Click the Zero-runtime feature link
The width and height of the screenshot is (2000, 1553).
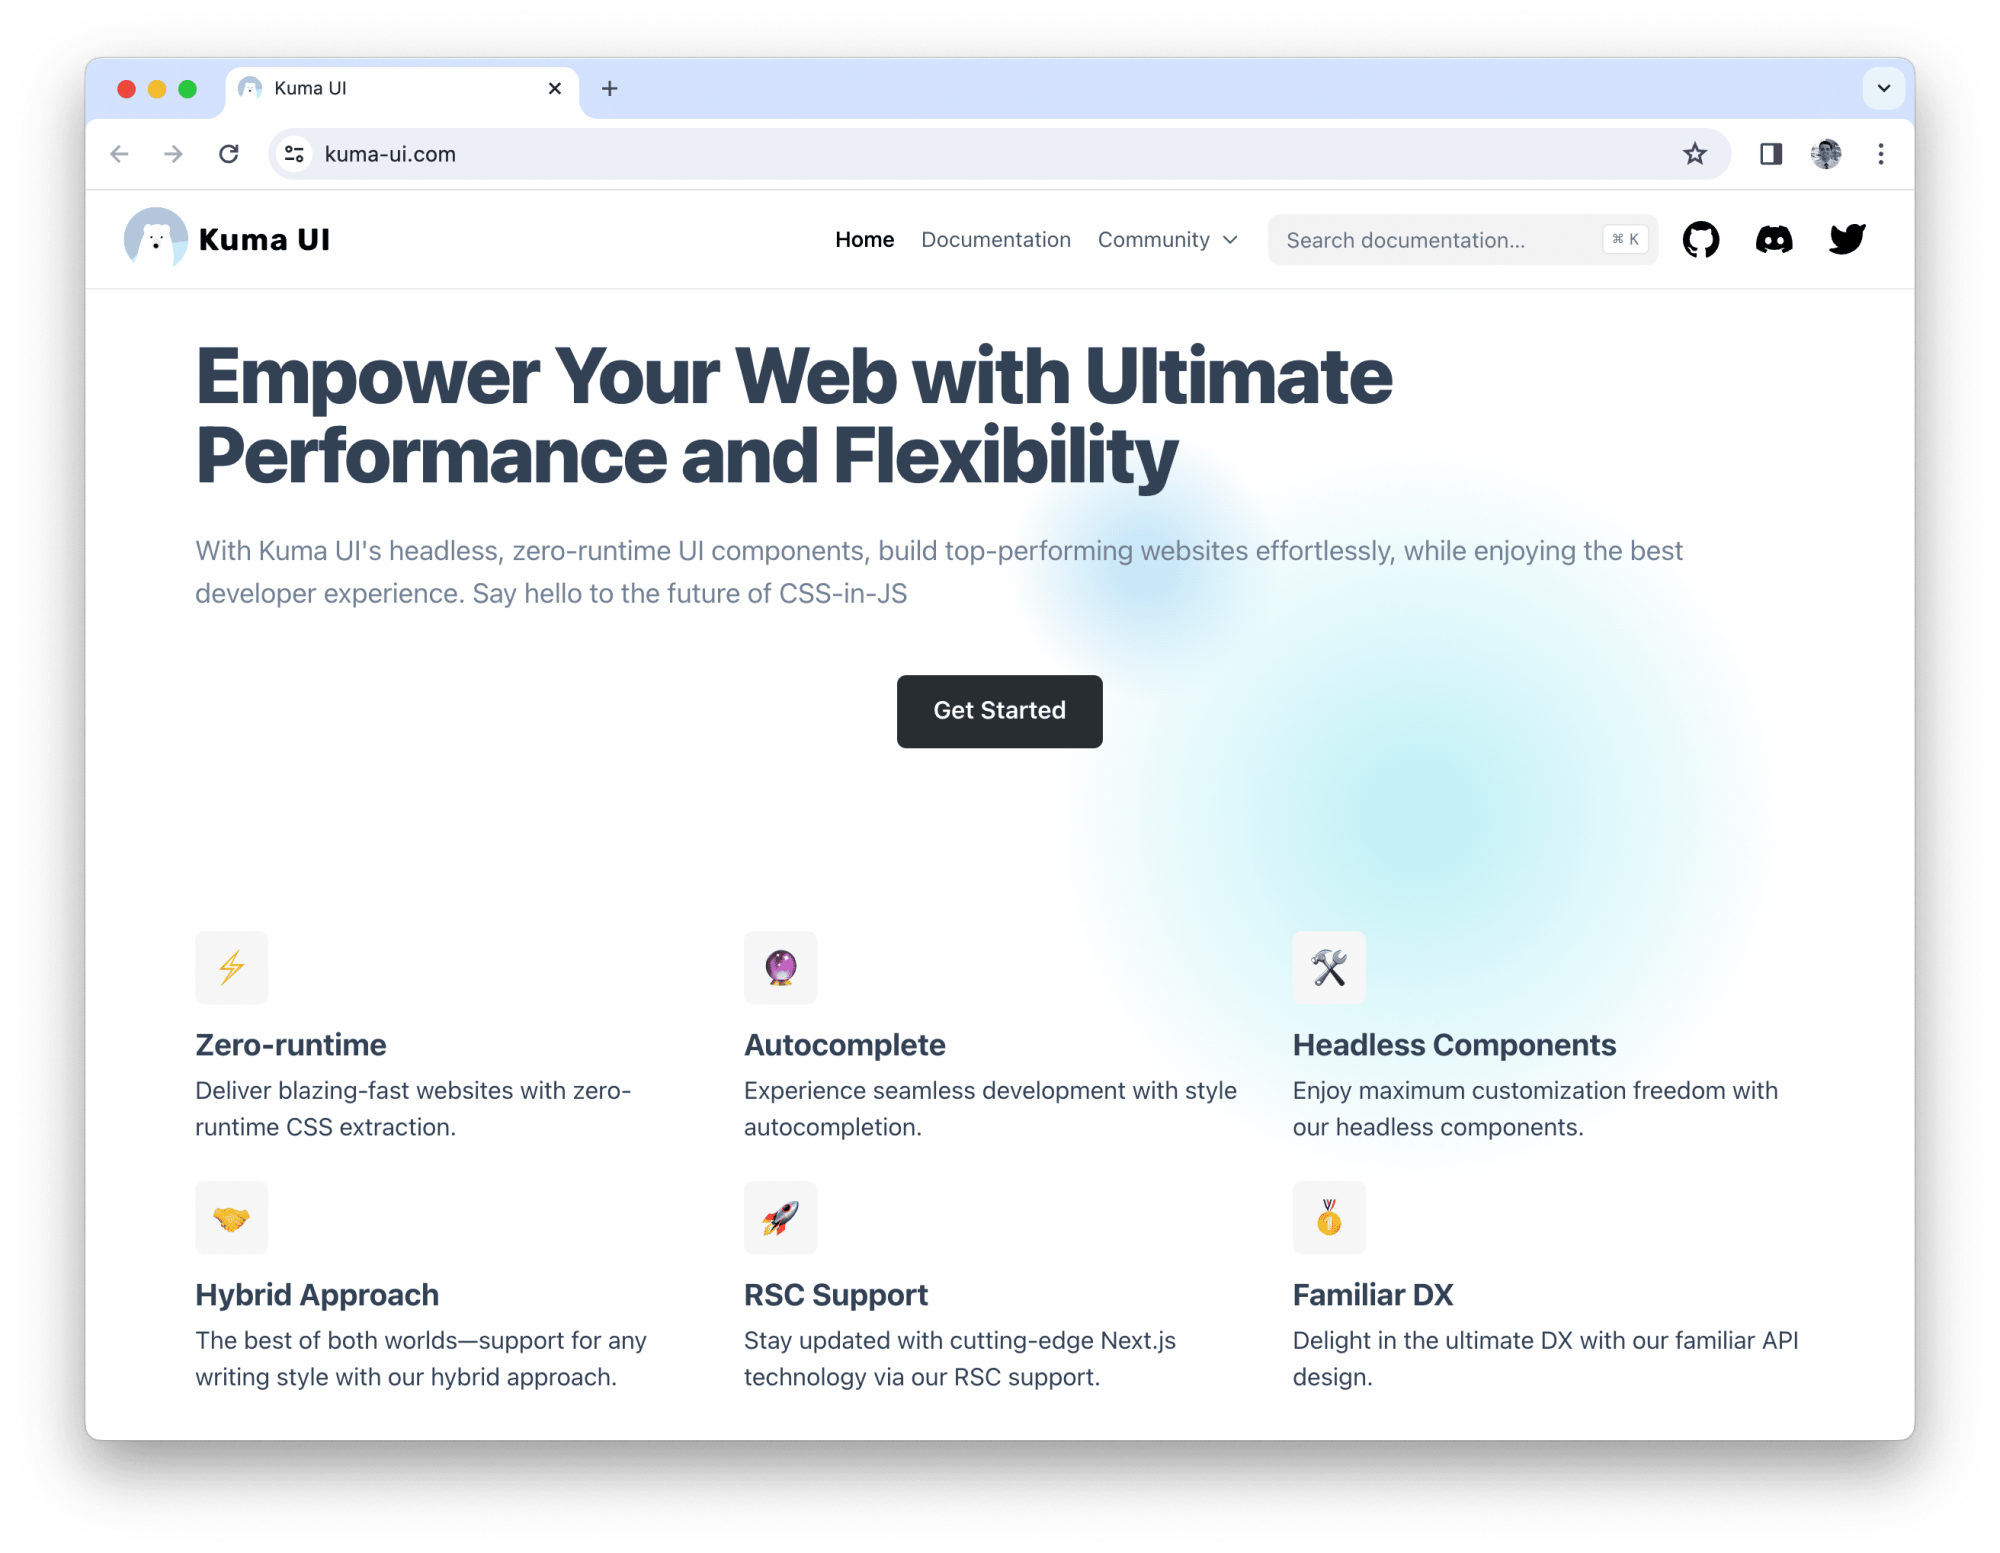(x=291, y=1043)
